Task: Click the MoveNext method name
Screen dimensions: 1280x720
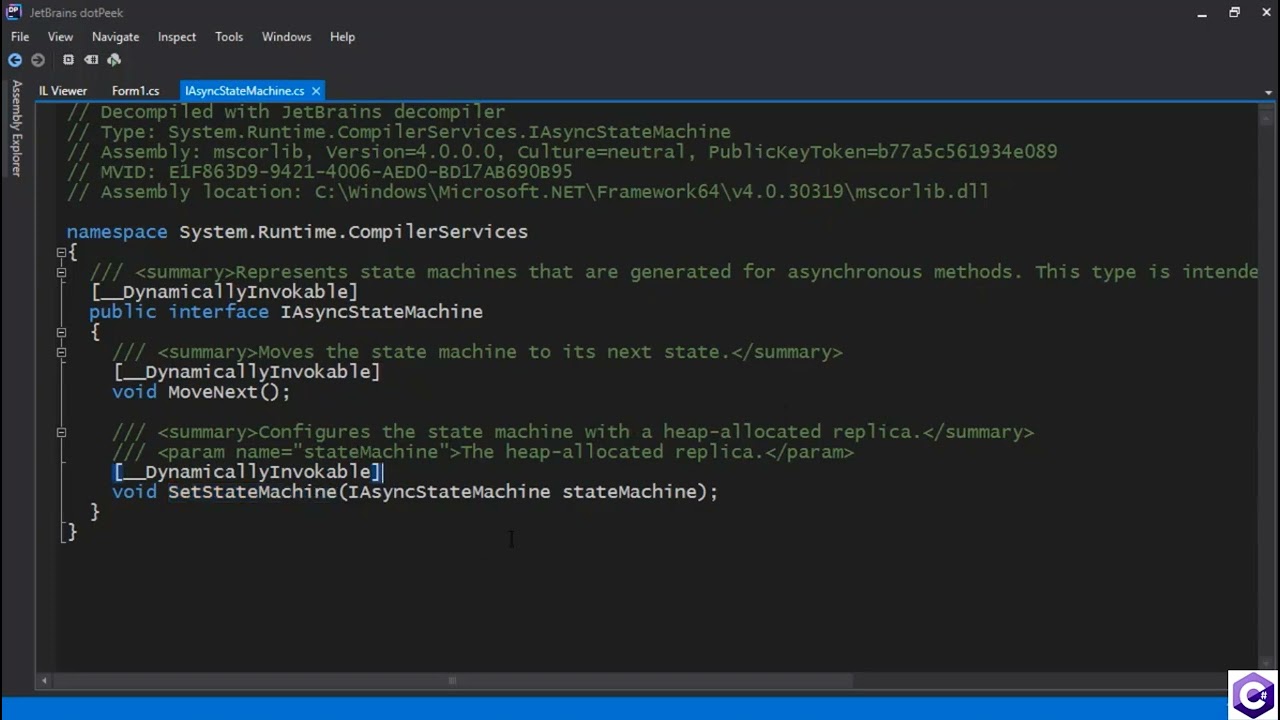Action: [213, 392]
